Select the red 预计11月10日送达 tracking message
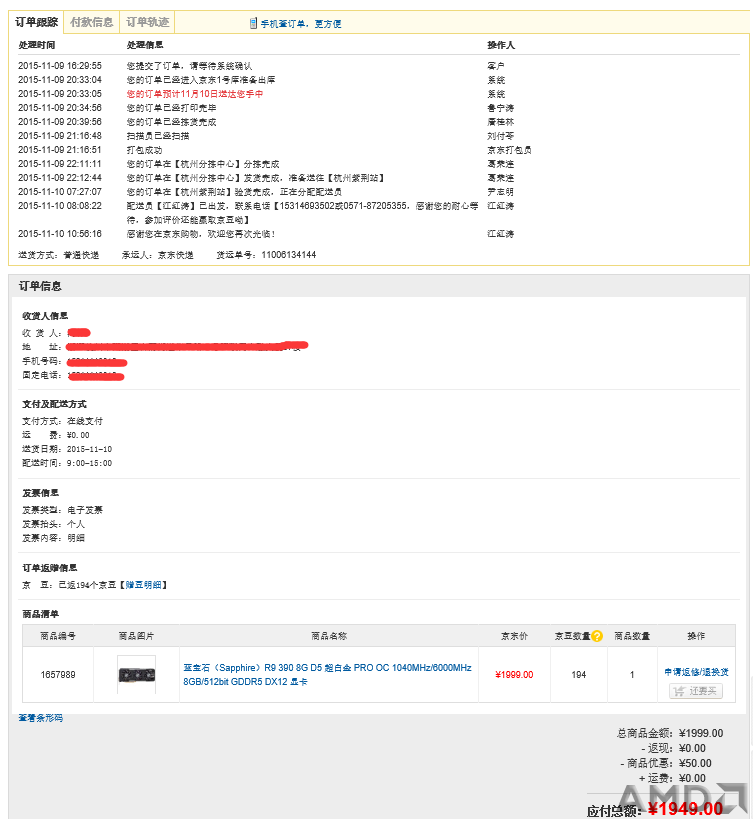This screenshot has width=753, height=819. pos(195,94)
